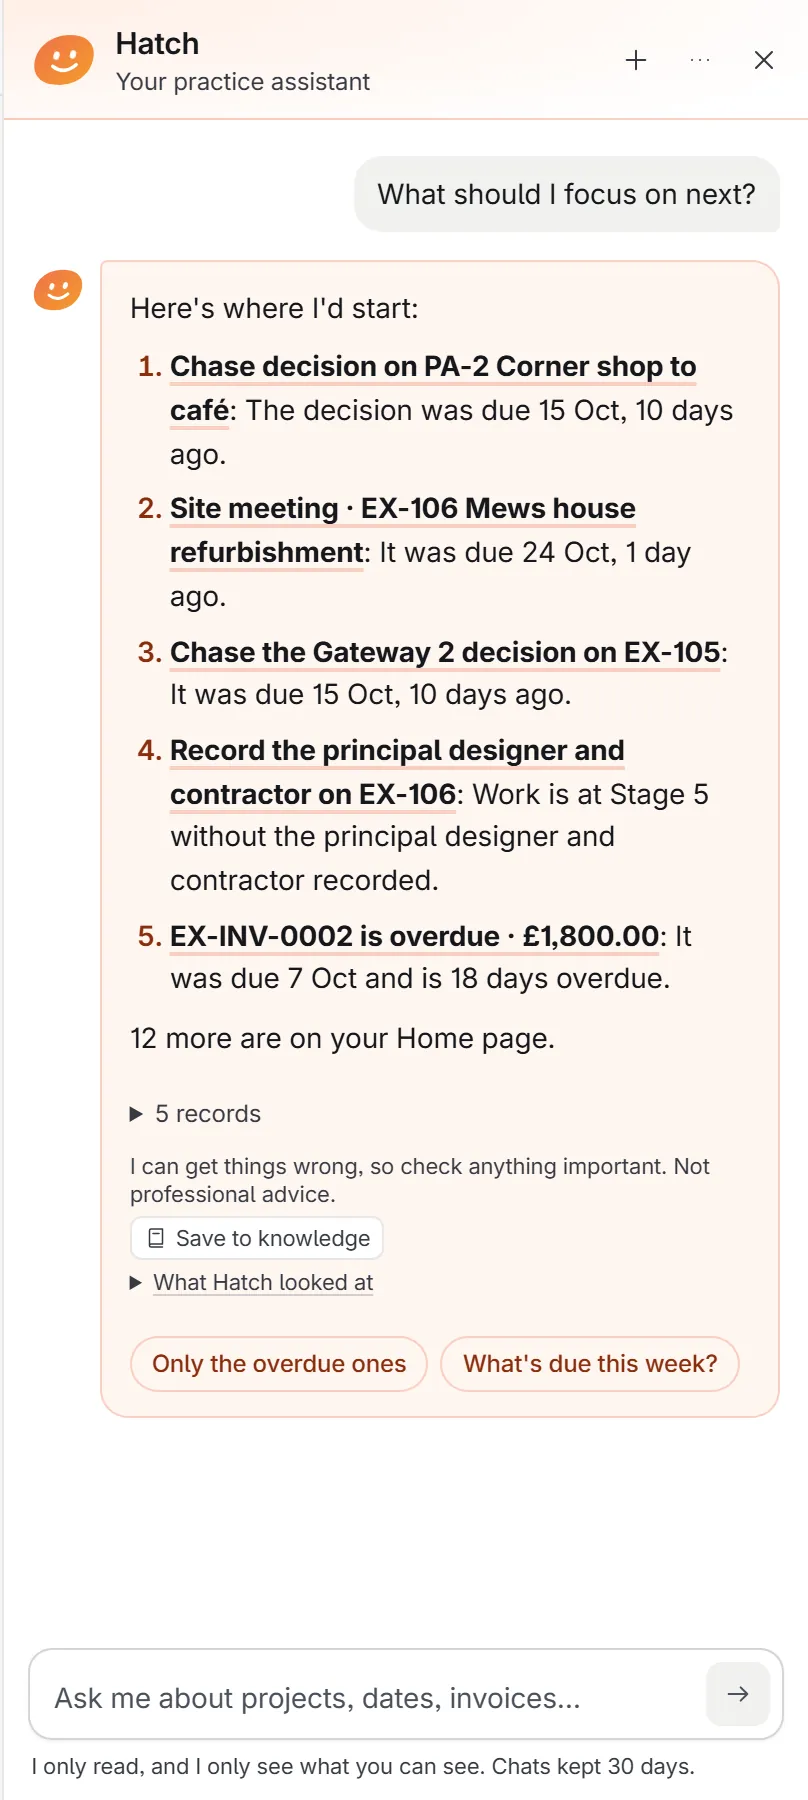Click Save to knowledge button

coord(257,1238)
